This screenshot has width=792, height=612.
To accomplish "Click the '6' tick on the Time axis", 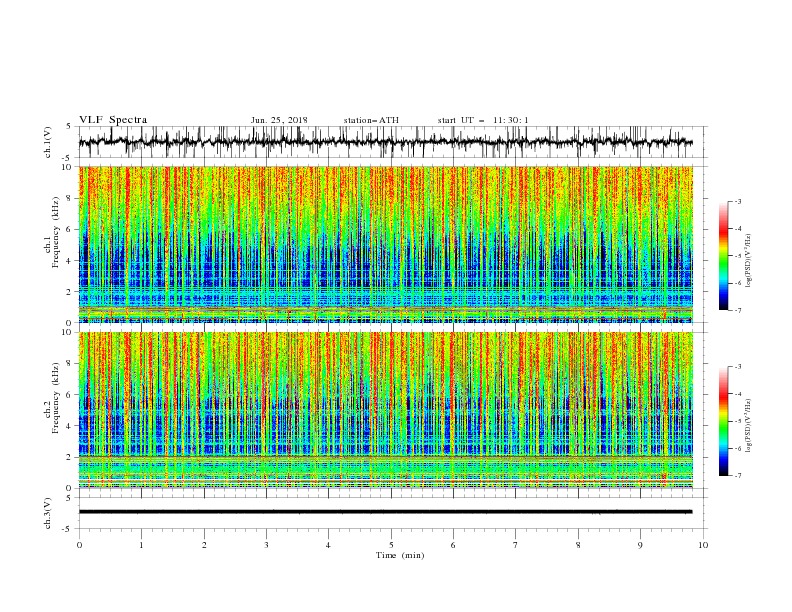I will 453,545.
